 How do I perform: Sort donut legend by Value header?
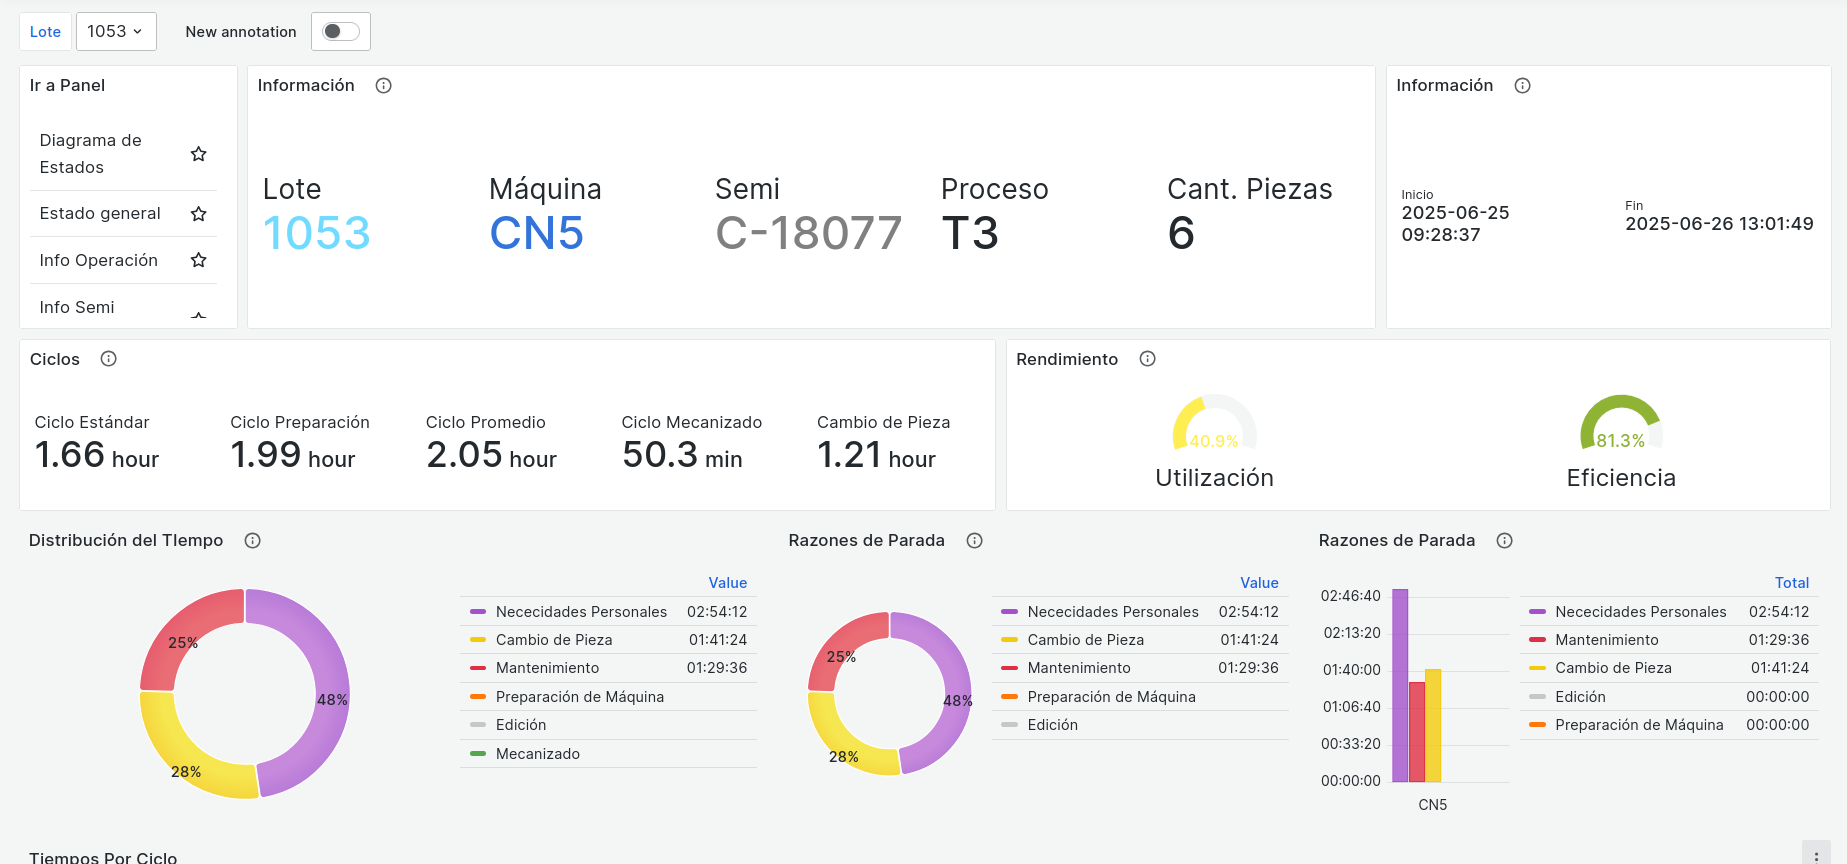pyautogui.click(x=1259, y=583)
